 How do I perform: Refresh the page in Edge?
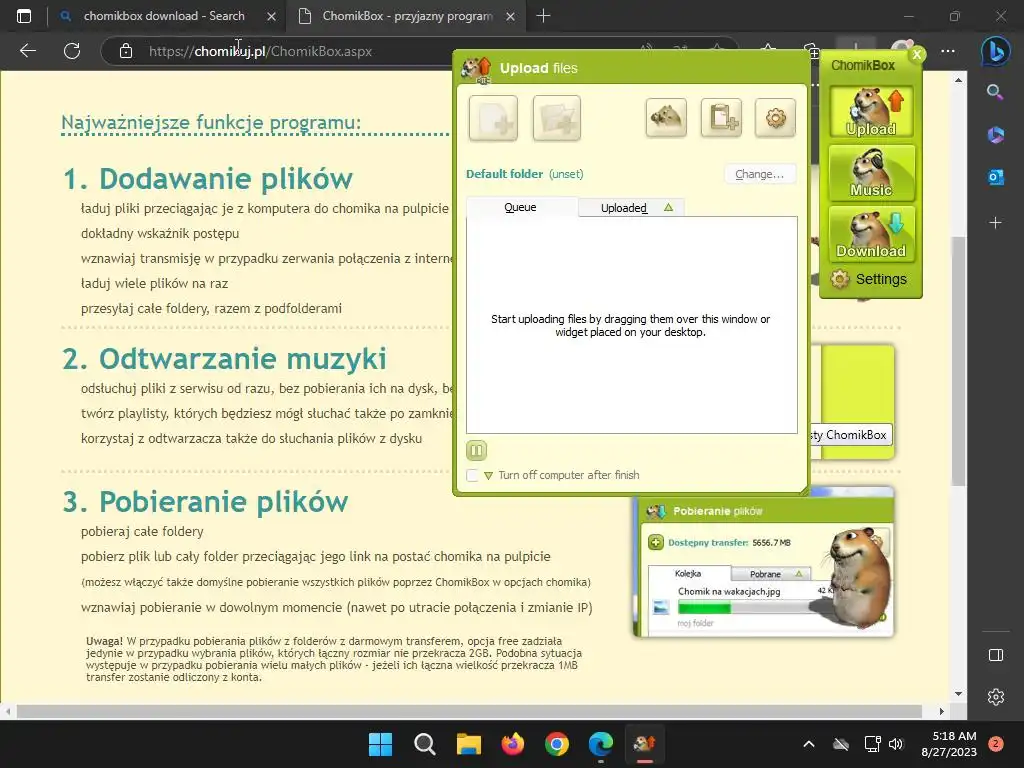(72, 51)
